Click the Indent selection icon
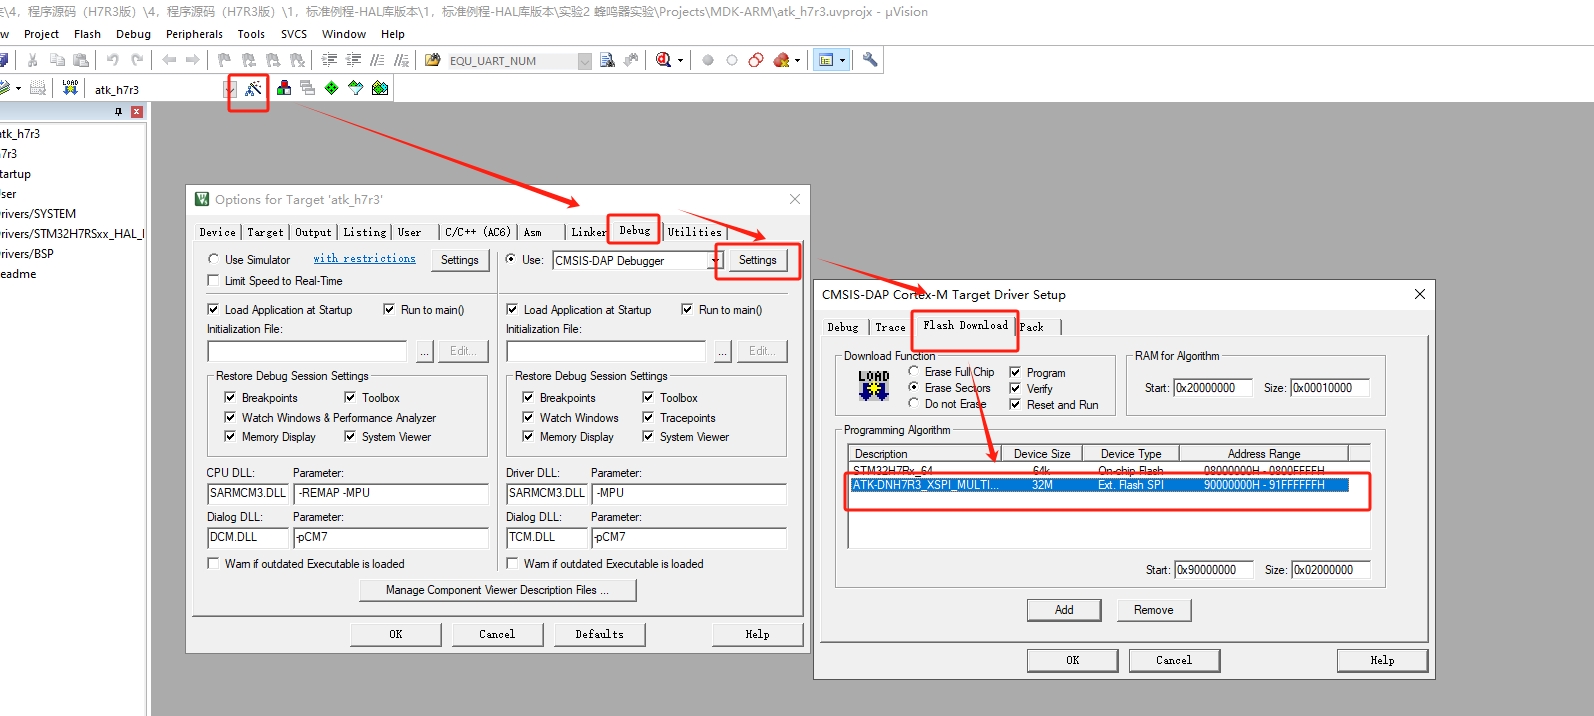This screenshot has width=1594, height=716. pyautogui.click(x=329, y=60)
